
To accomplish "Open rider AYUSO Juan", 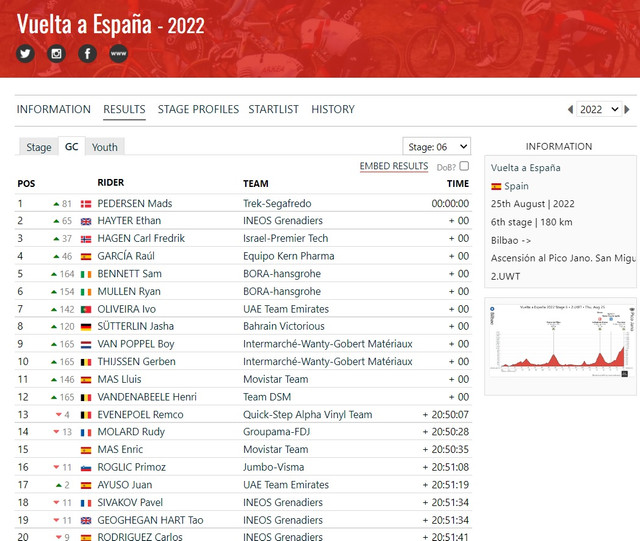I will 124,485.
